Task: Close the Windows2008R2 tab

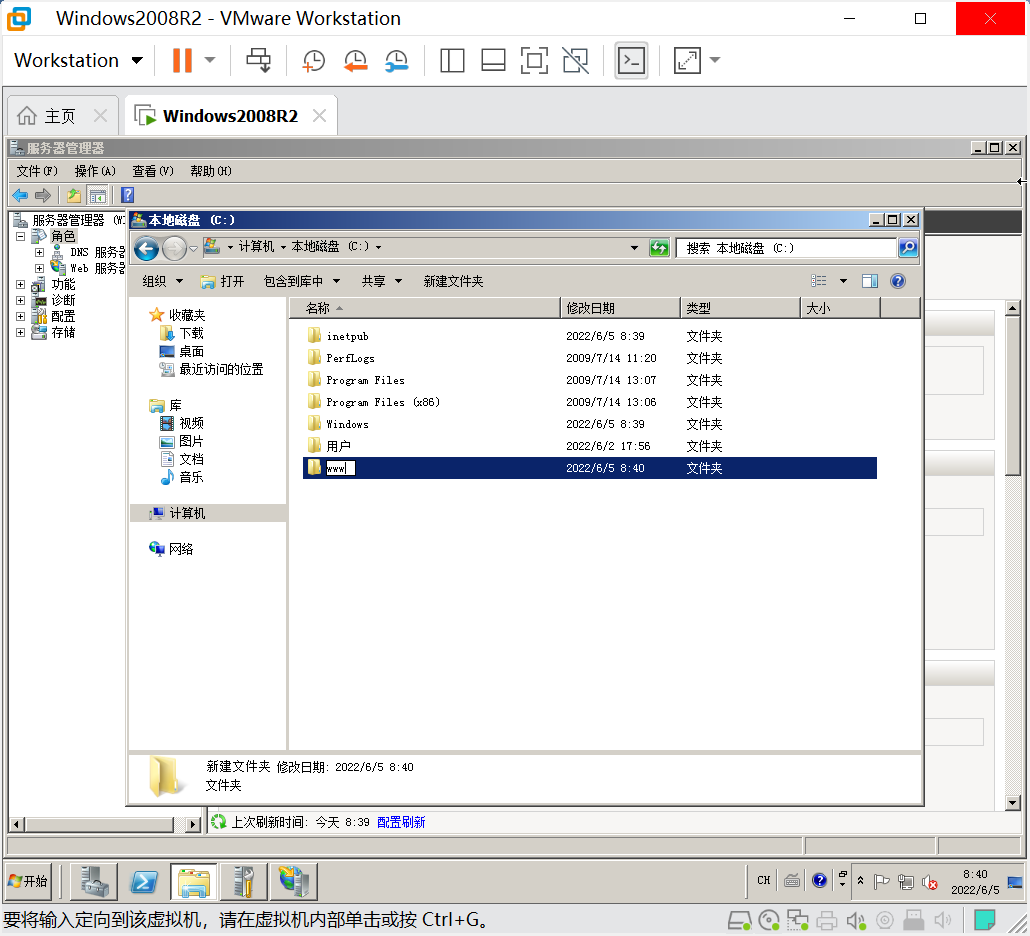Action: point(319,116)
